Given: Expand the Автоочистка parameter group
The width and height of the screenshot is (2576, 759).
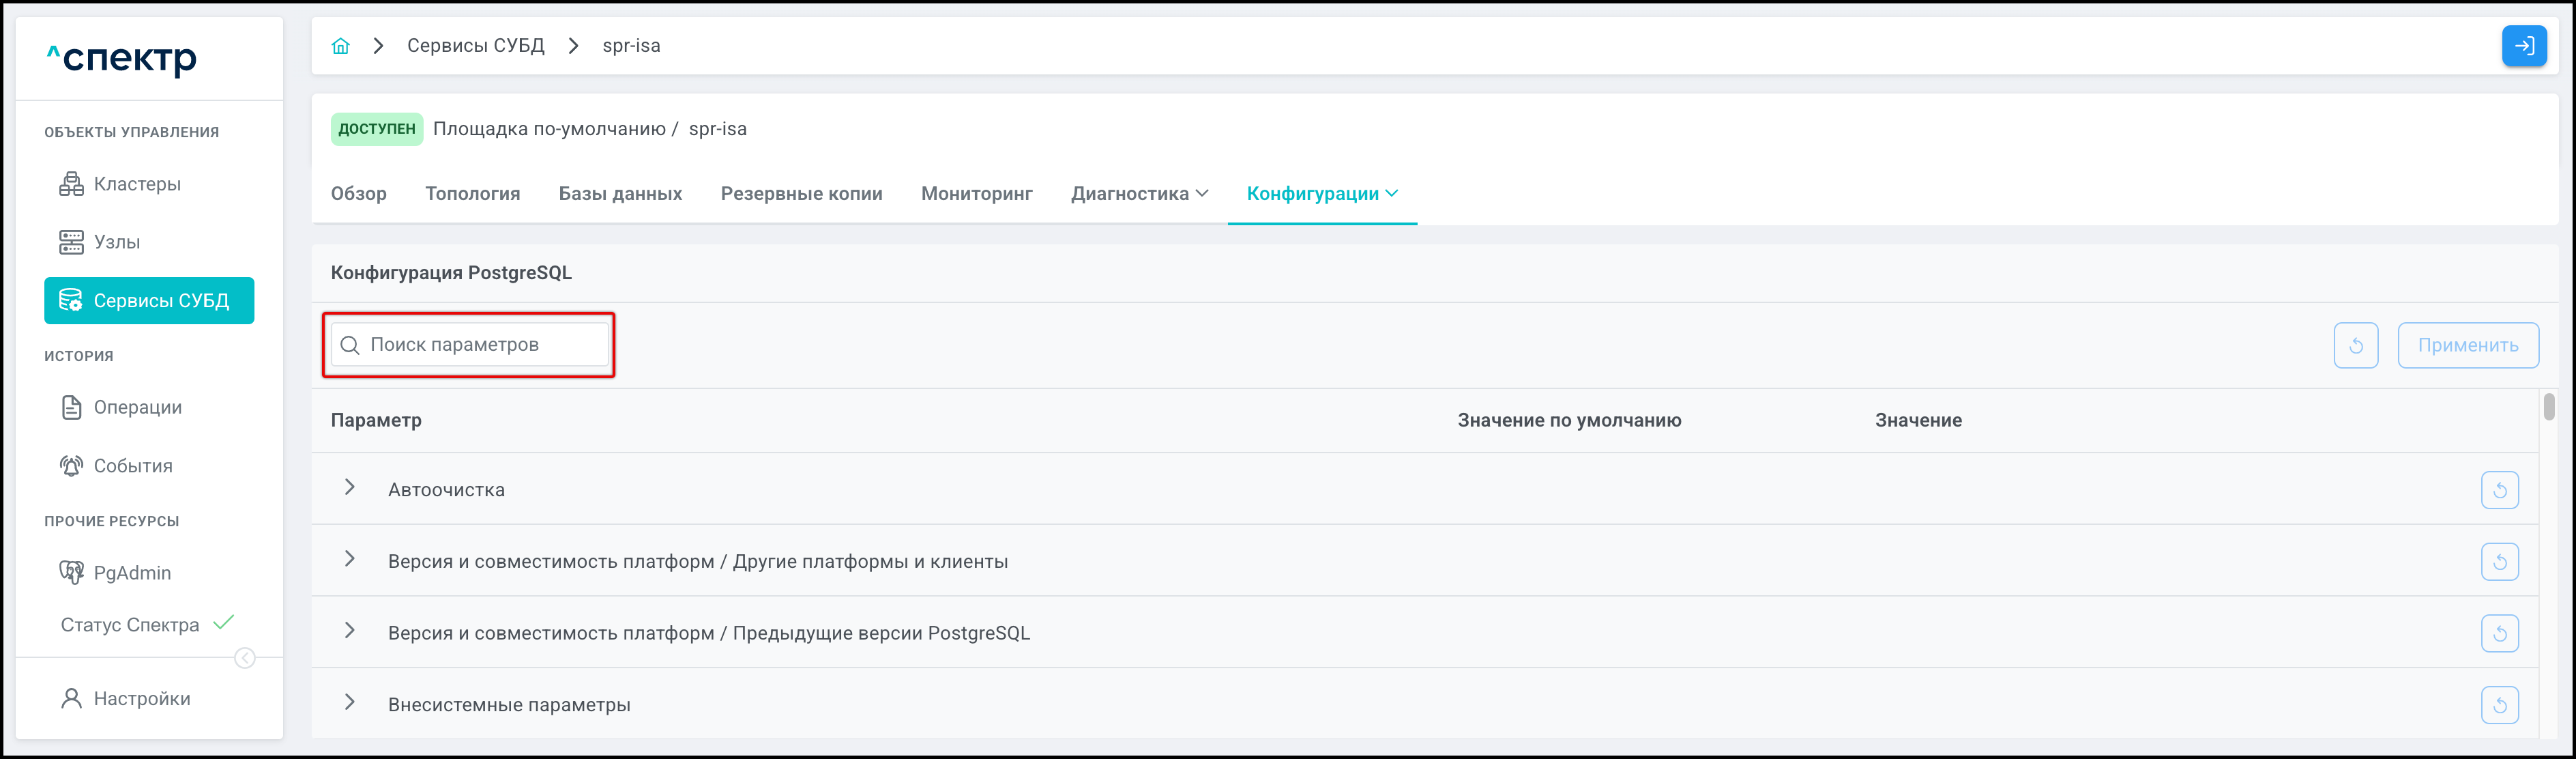Looking at the screenshot, I should (350, 488).
